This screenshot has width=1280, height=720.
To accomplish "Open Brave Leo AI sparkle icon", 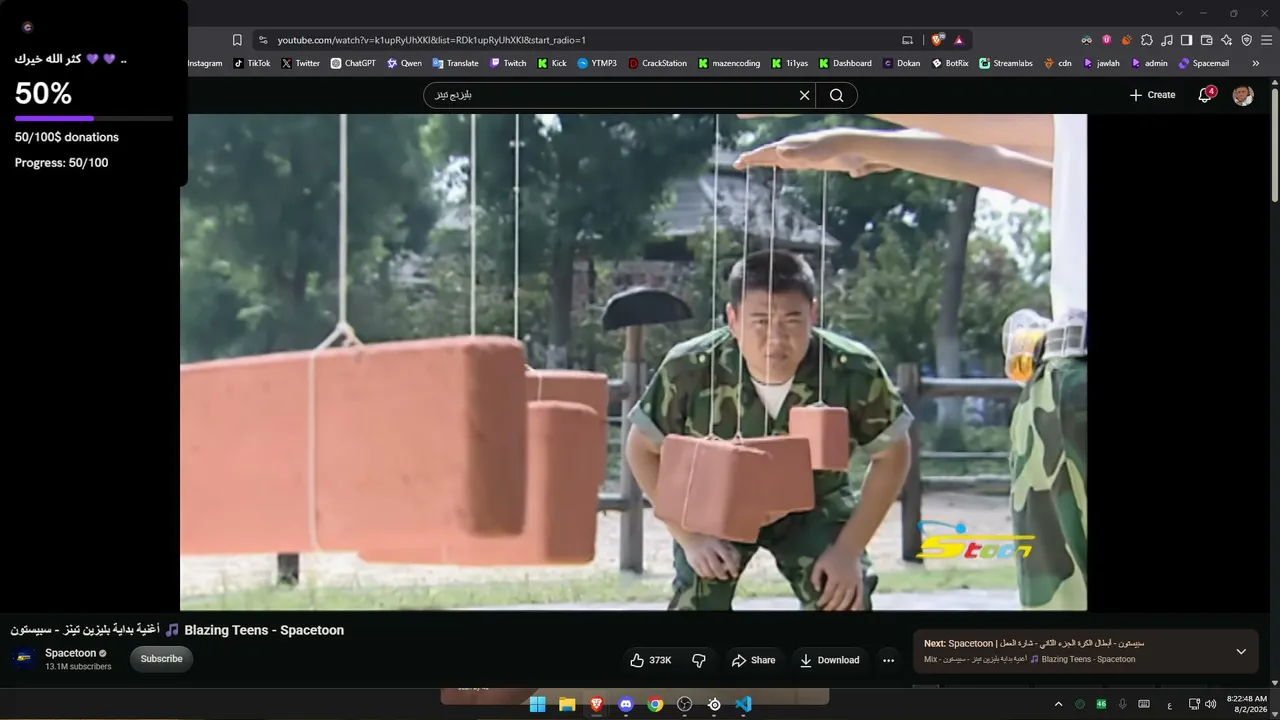I will tap(1226, 40).
